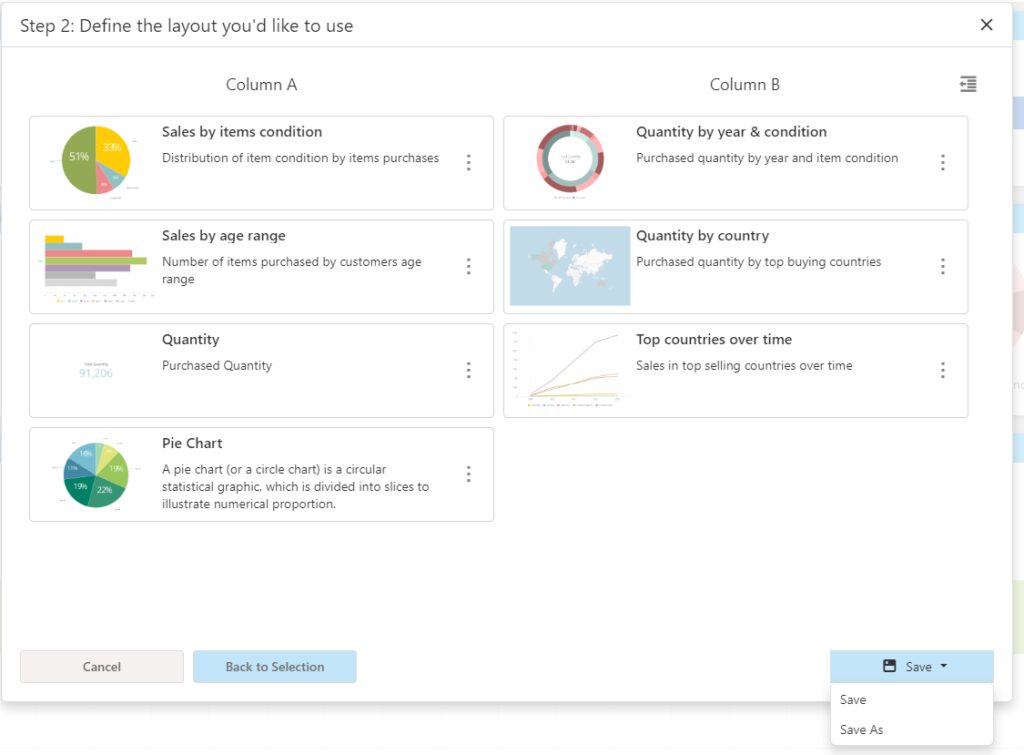Select Save As from the dropdown menu
This screenshot has width=1024, height=755.
click(861, 730)
